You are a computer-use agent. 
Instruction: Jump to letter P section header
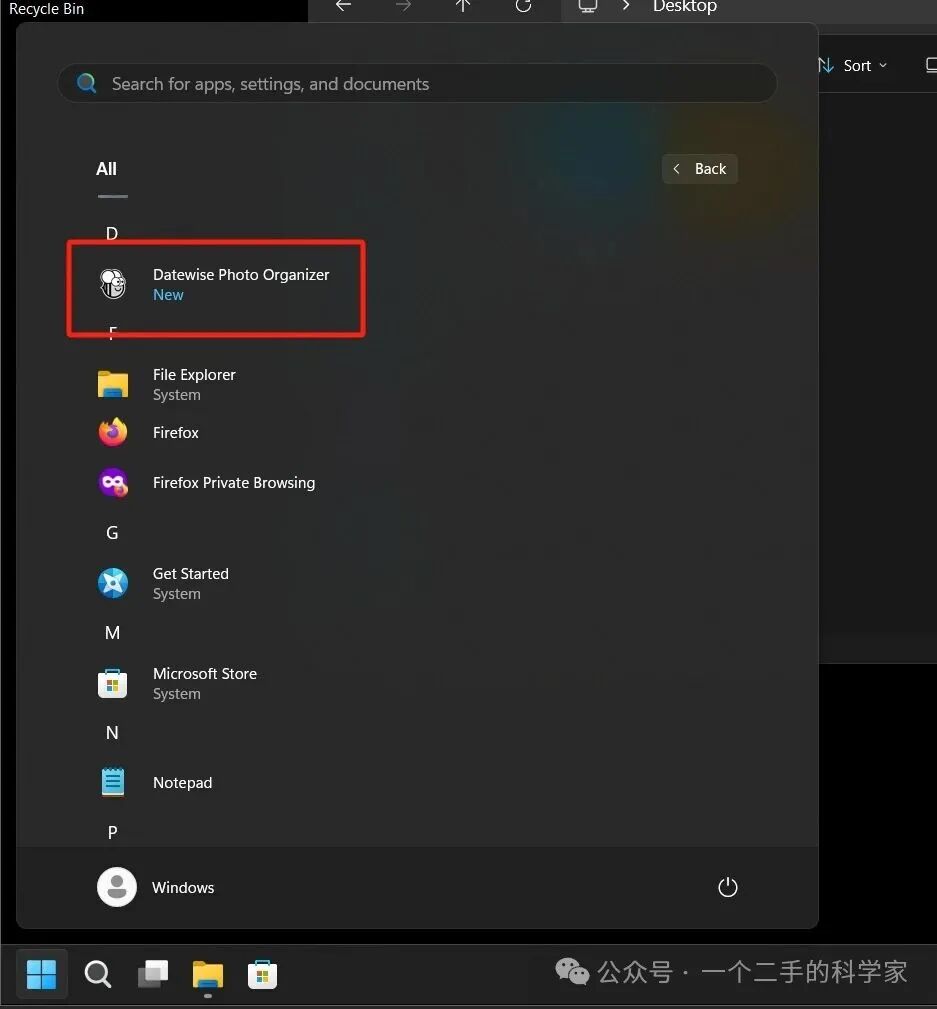tap(113, 832)
